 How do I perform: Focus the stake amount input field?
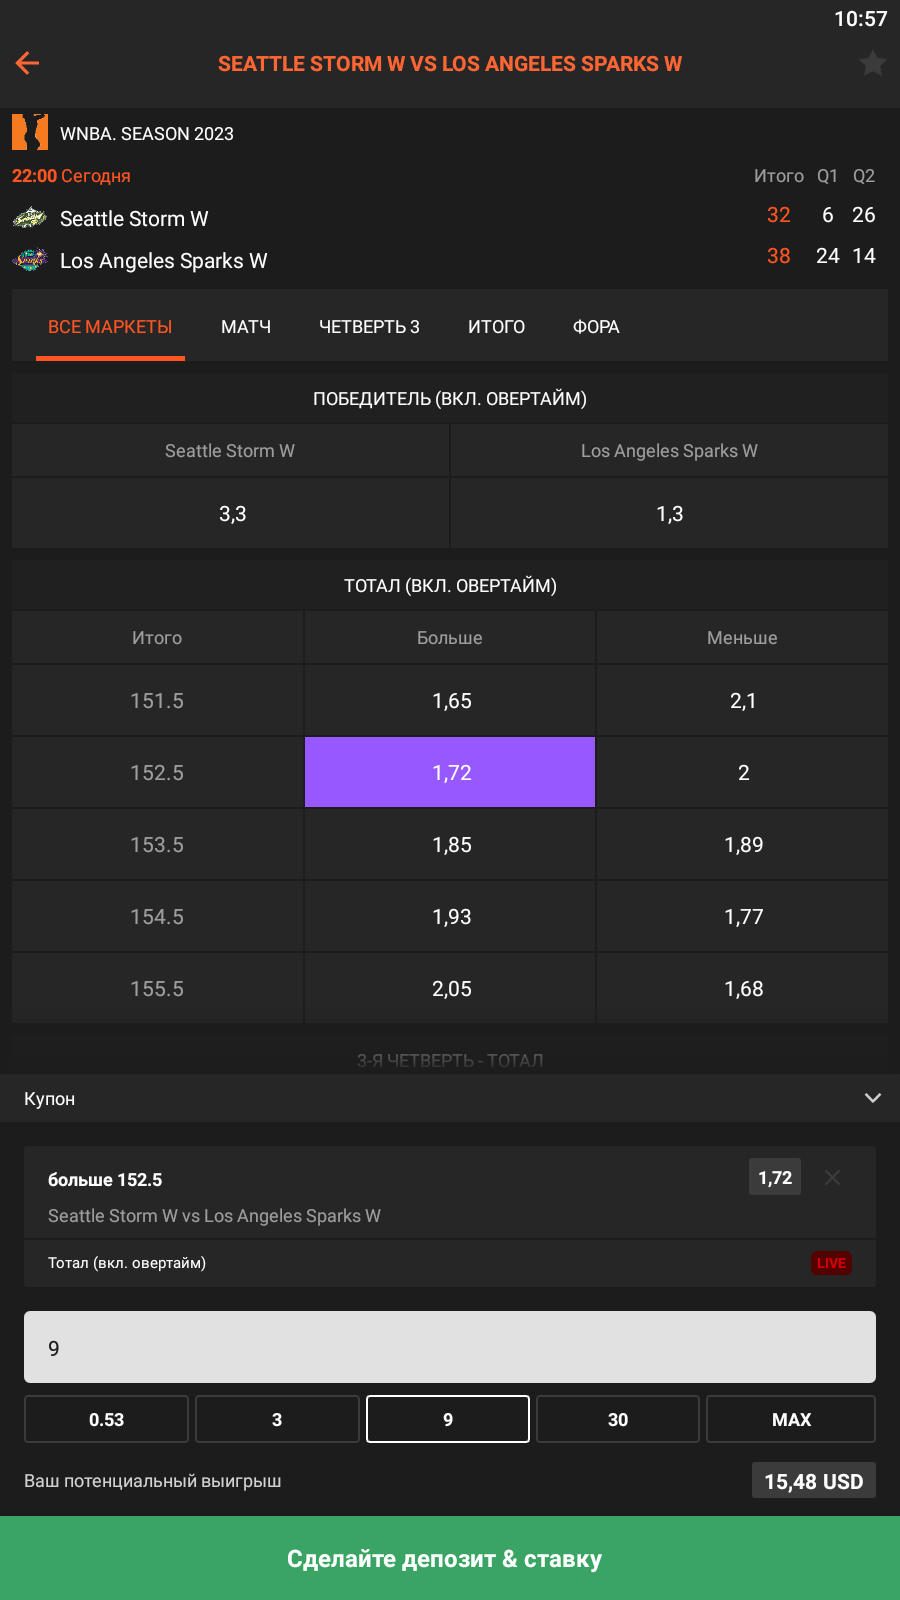450,1348
